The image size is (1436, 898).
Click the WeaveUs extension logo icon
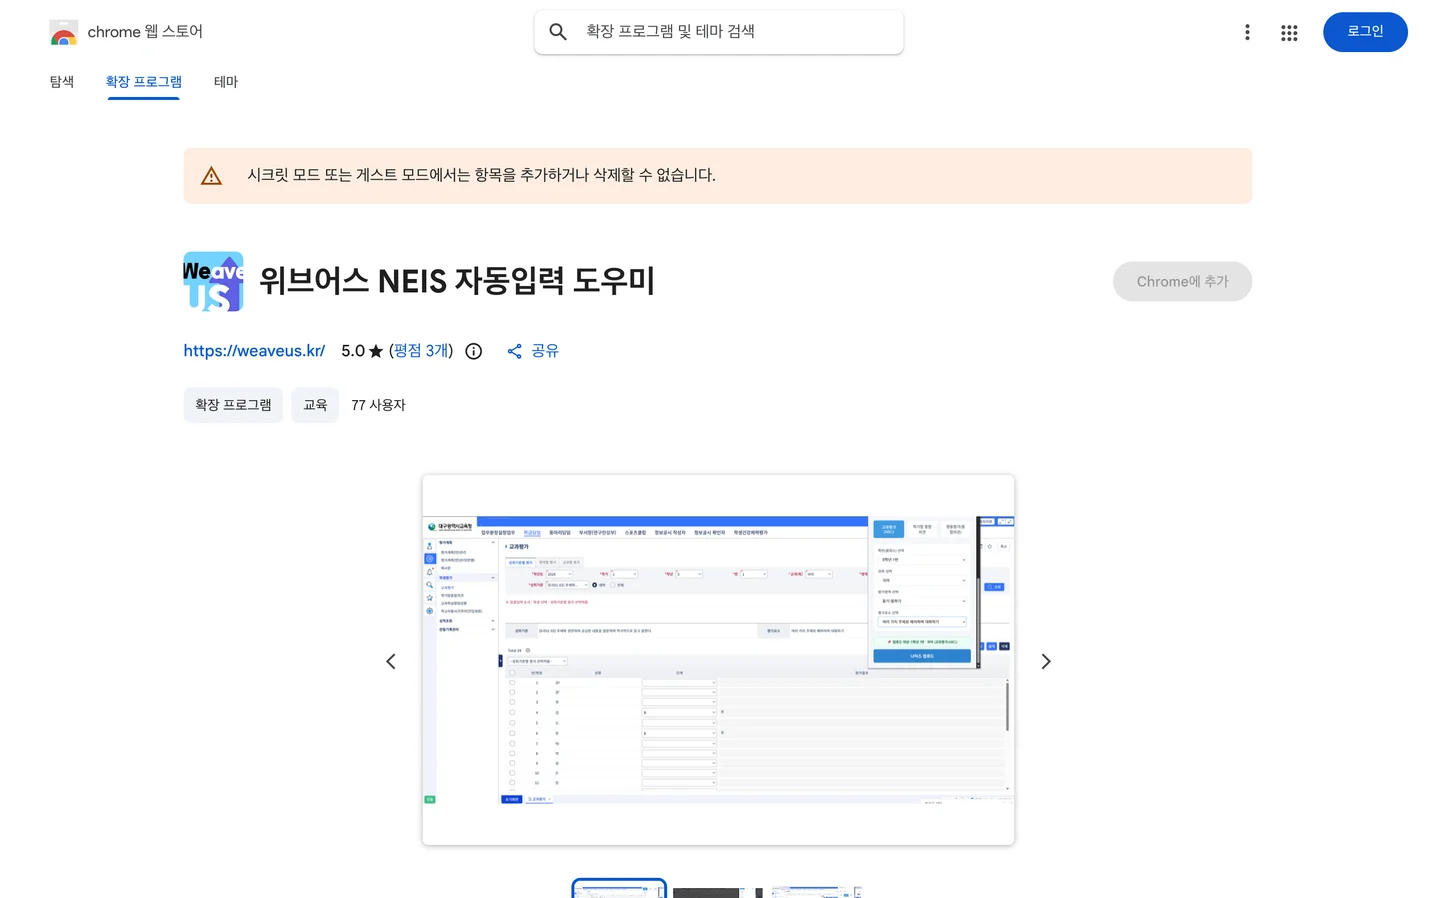(x=213, y=281)
